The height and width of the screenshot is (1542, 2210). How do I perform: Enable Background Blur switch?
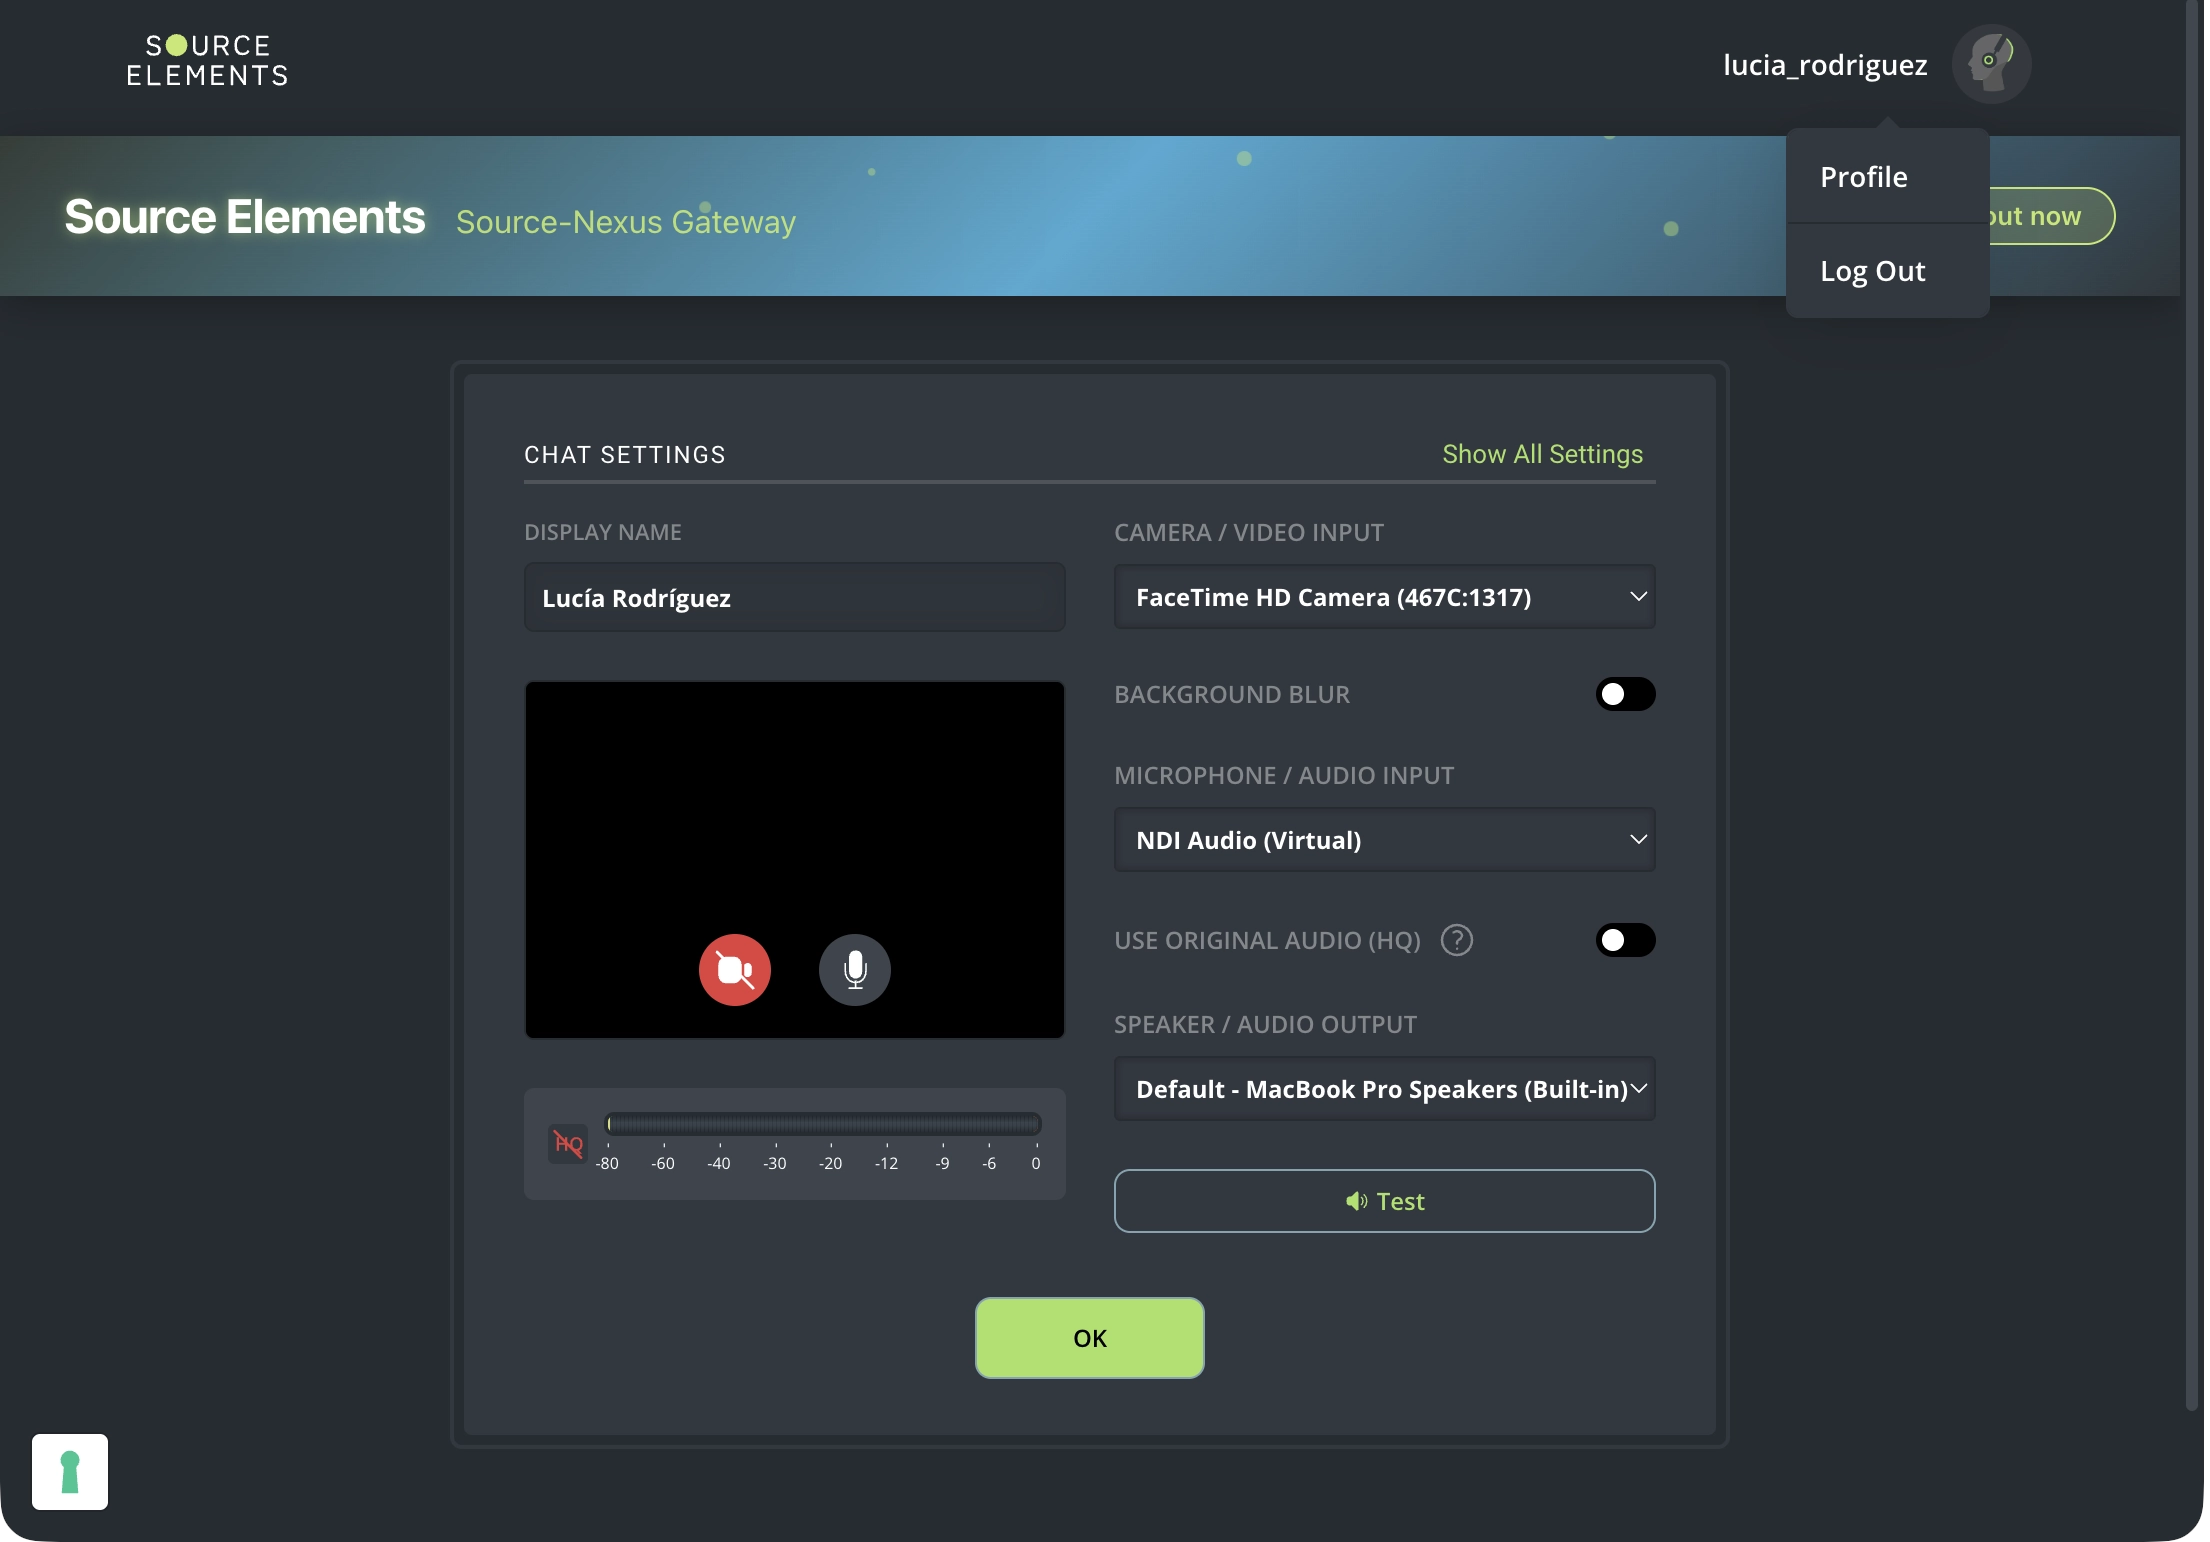point(1625,694)
